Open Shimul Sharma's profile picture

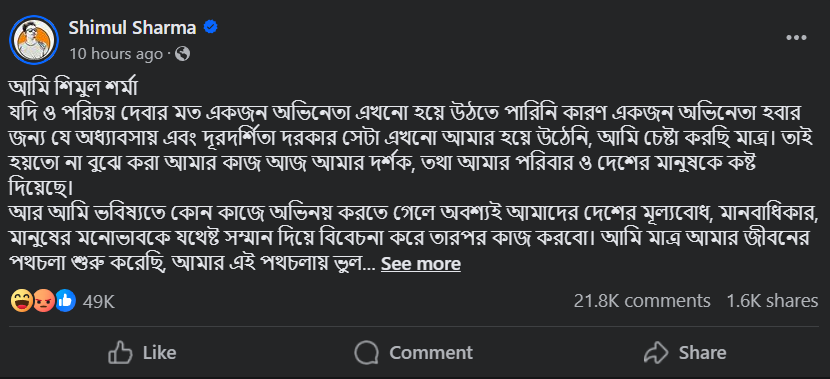(34, 40)
